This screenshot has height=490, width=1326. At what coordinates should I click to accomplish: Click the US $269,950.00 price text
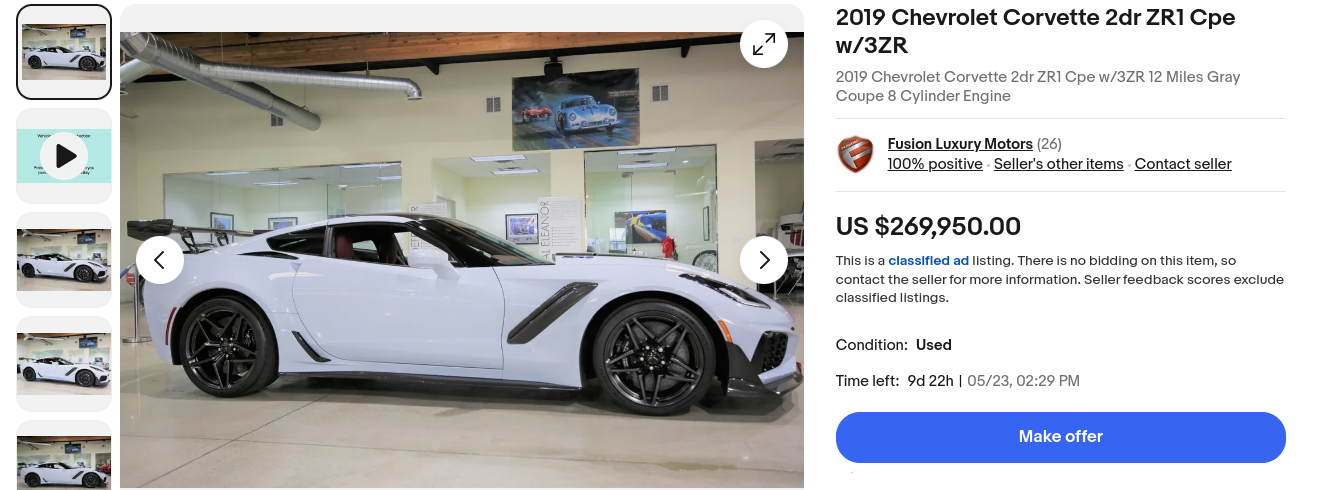point(928,227)
